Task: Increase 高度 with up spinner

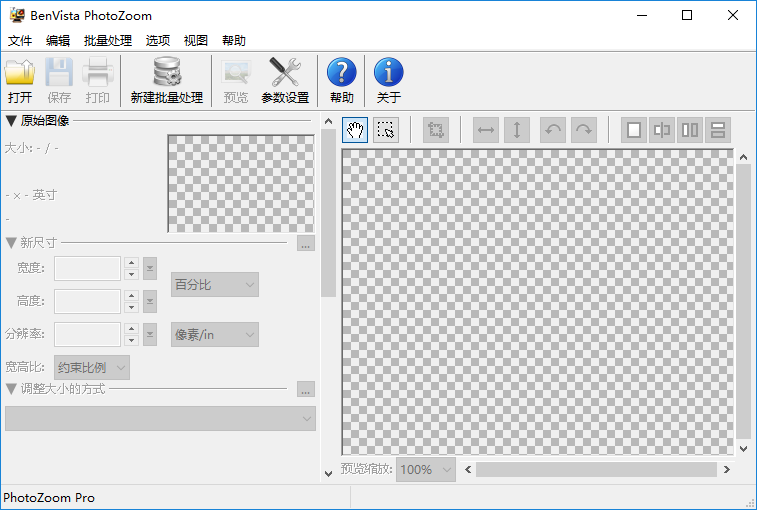Action: tap(131, 296)
